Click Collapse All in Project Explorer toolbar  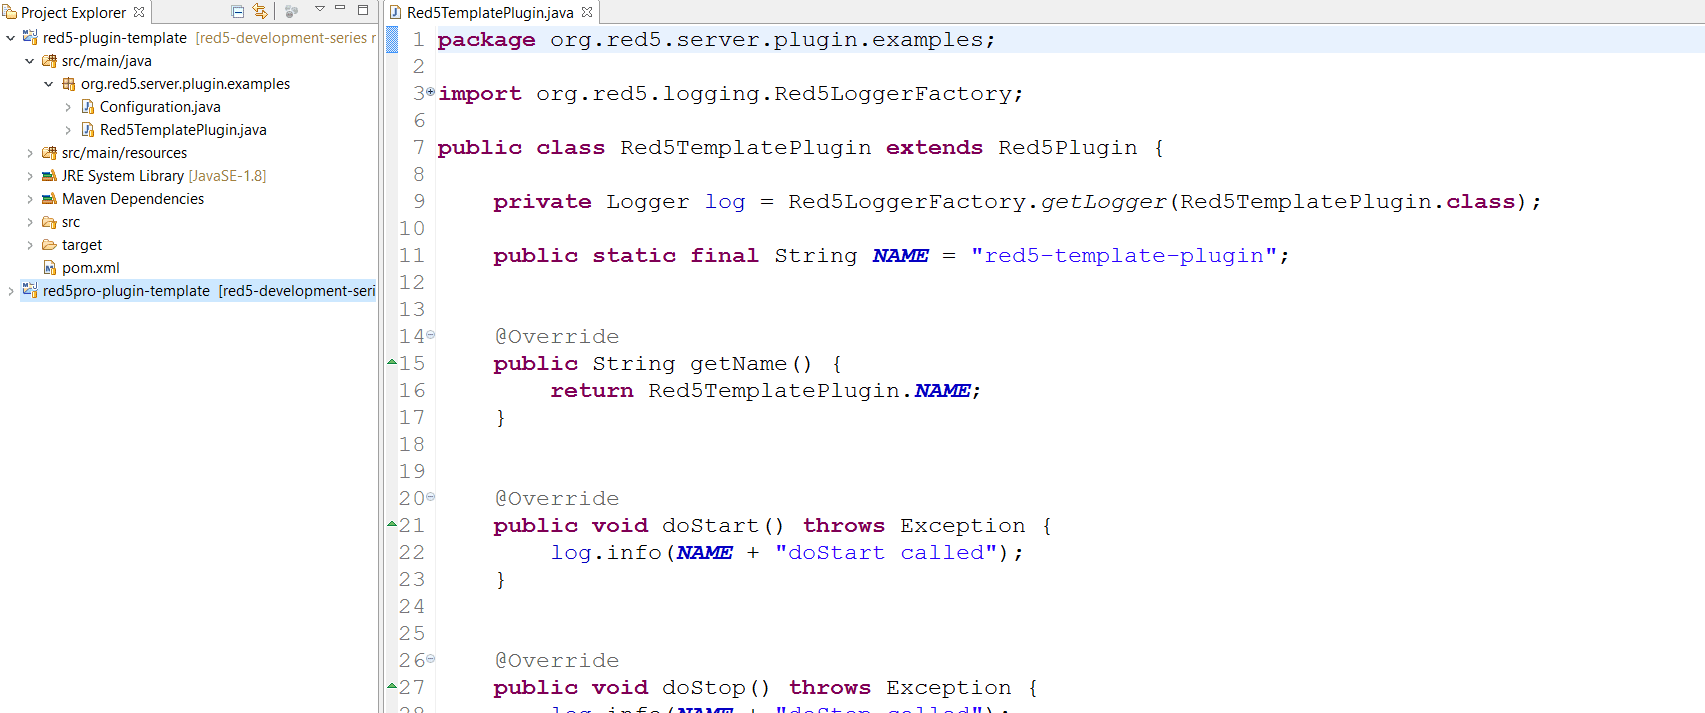click(237, 11)
